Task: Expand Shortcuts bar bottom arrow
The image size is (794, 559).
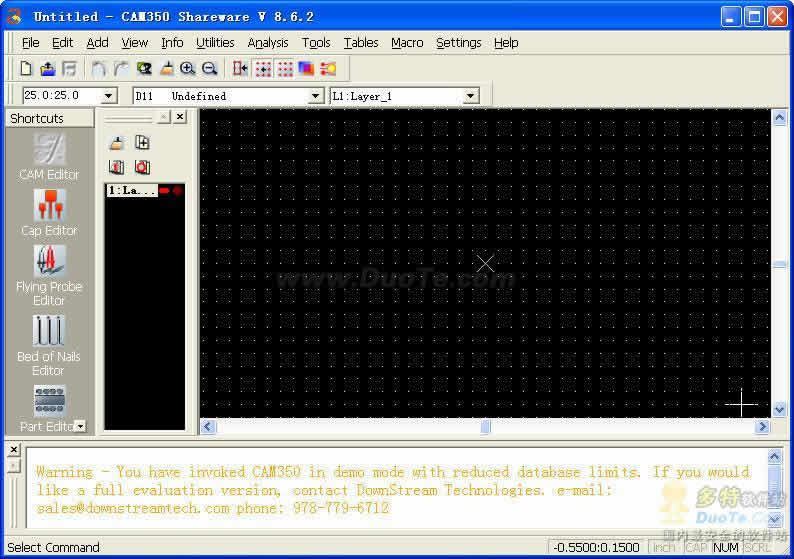Action: (80, 426)
